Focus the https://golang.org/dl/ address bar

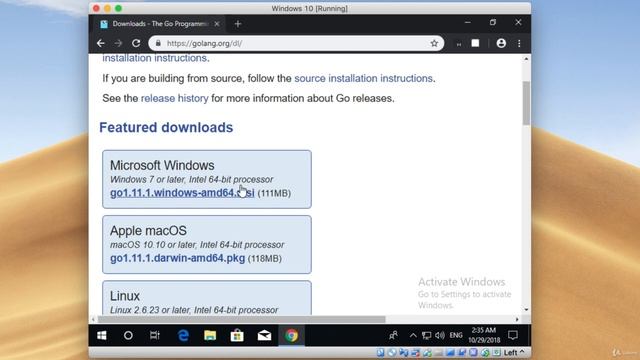(296, 43)
